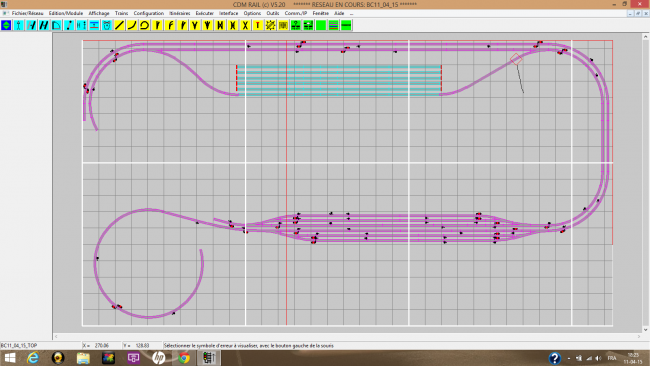The image size is (650, 366).
Task: Select the loop track tool
Action: (x=145, y=25)
